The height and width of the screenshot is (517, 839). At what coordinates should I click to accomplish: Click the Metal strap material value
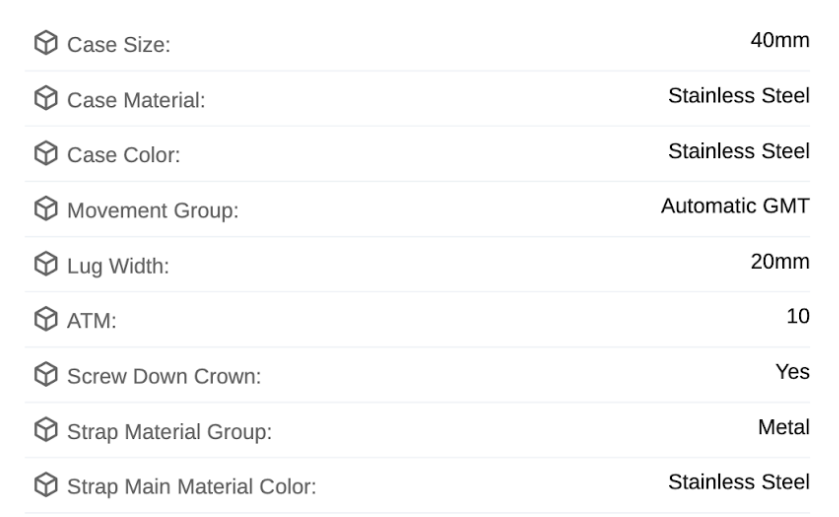(784, 427)
